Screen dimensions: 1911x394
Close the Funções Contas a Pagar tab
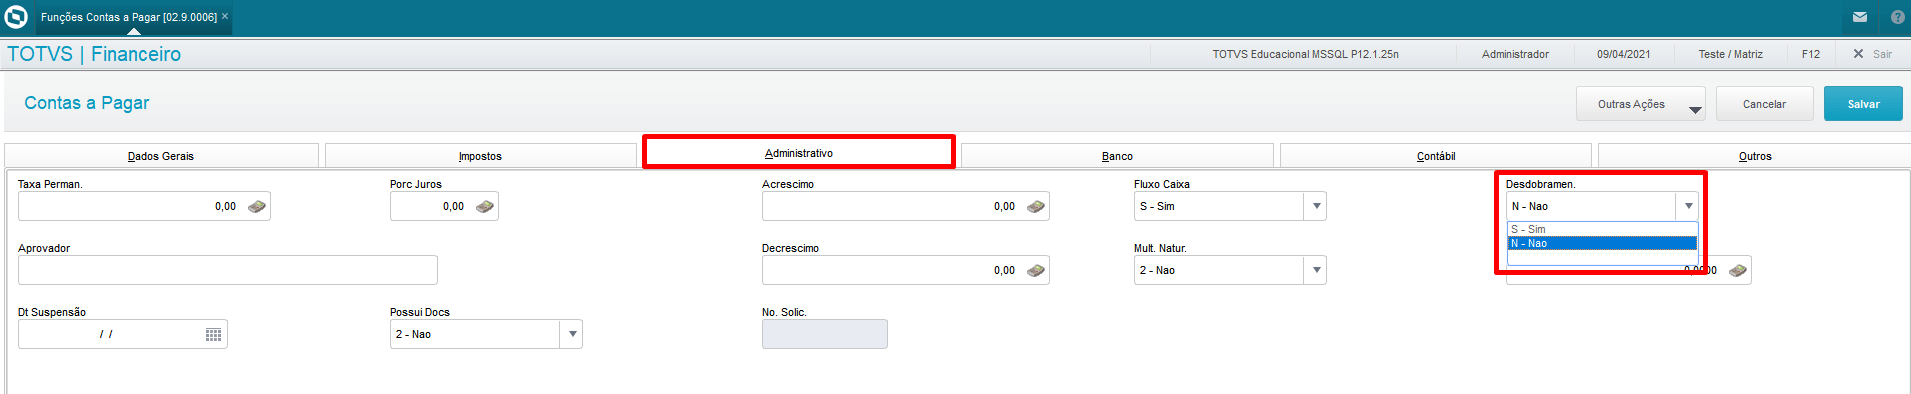(225, 16)
